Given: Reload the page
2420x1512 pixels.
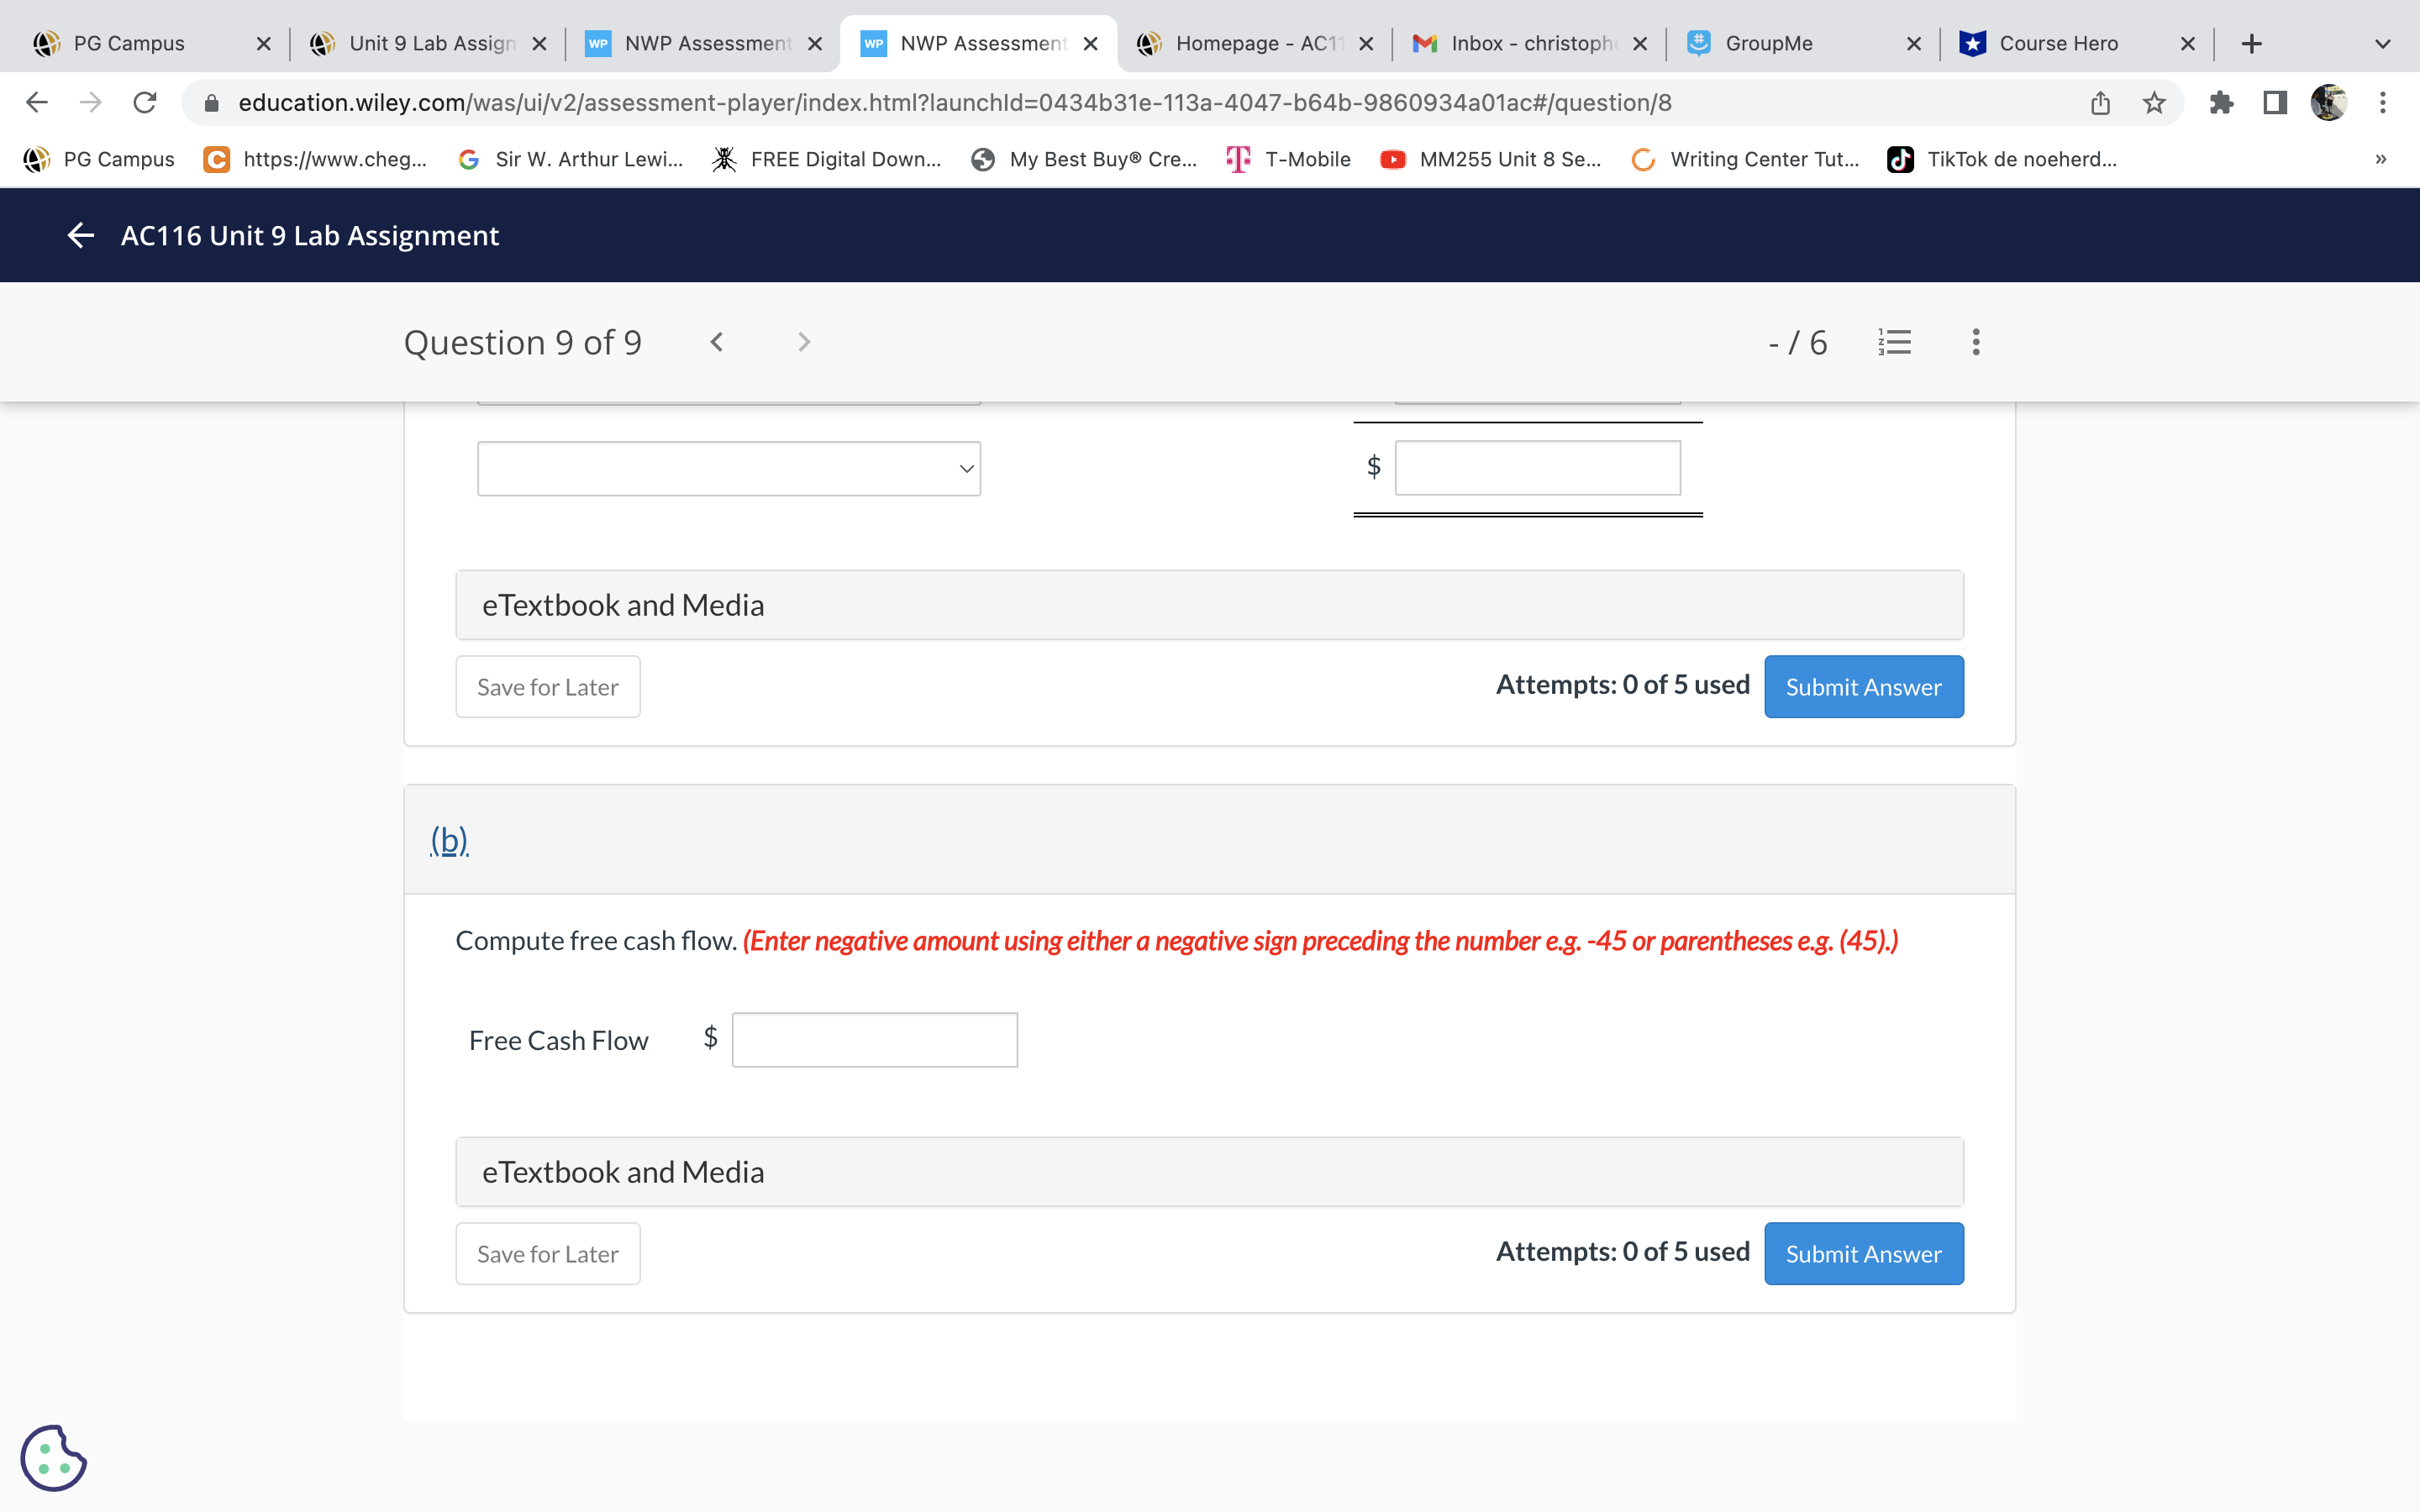Looking at the screenshot, I should click(145, 103).
